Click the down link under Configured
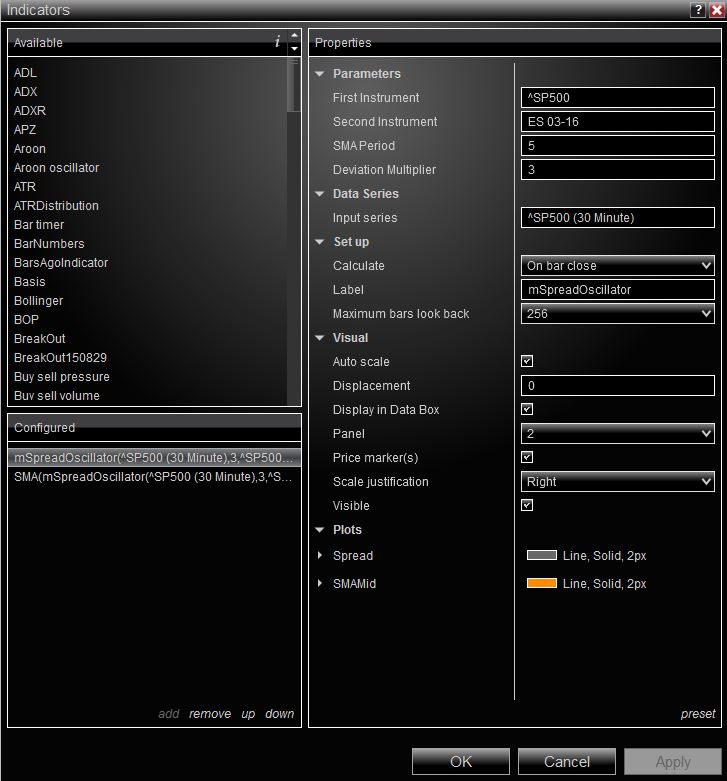This screenshot has width=727, height=781. (279, 714)
